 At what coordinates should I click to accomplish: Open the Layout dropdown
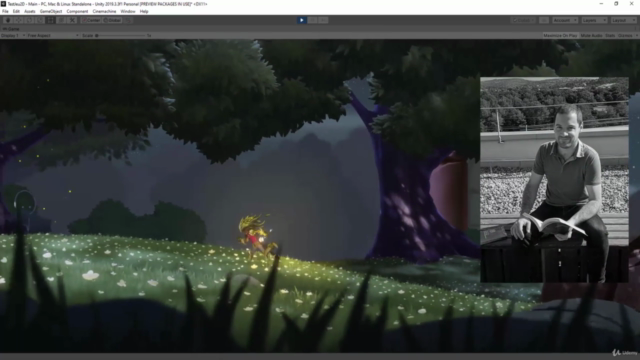(x=623, y=20)
